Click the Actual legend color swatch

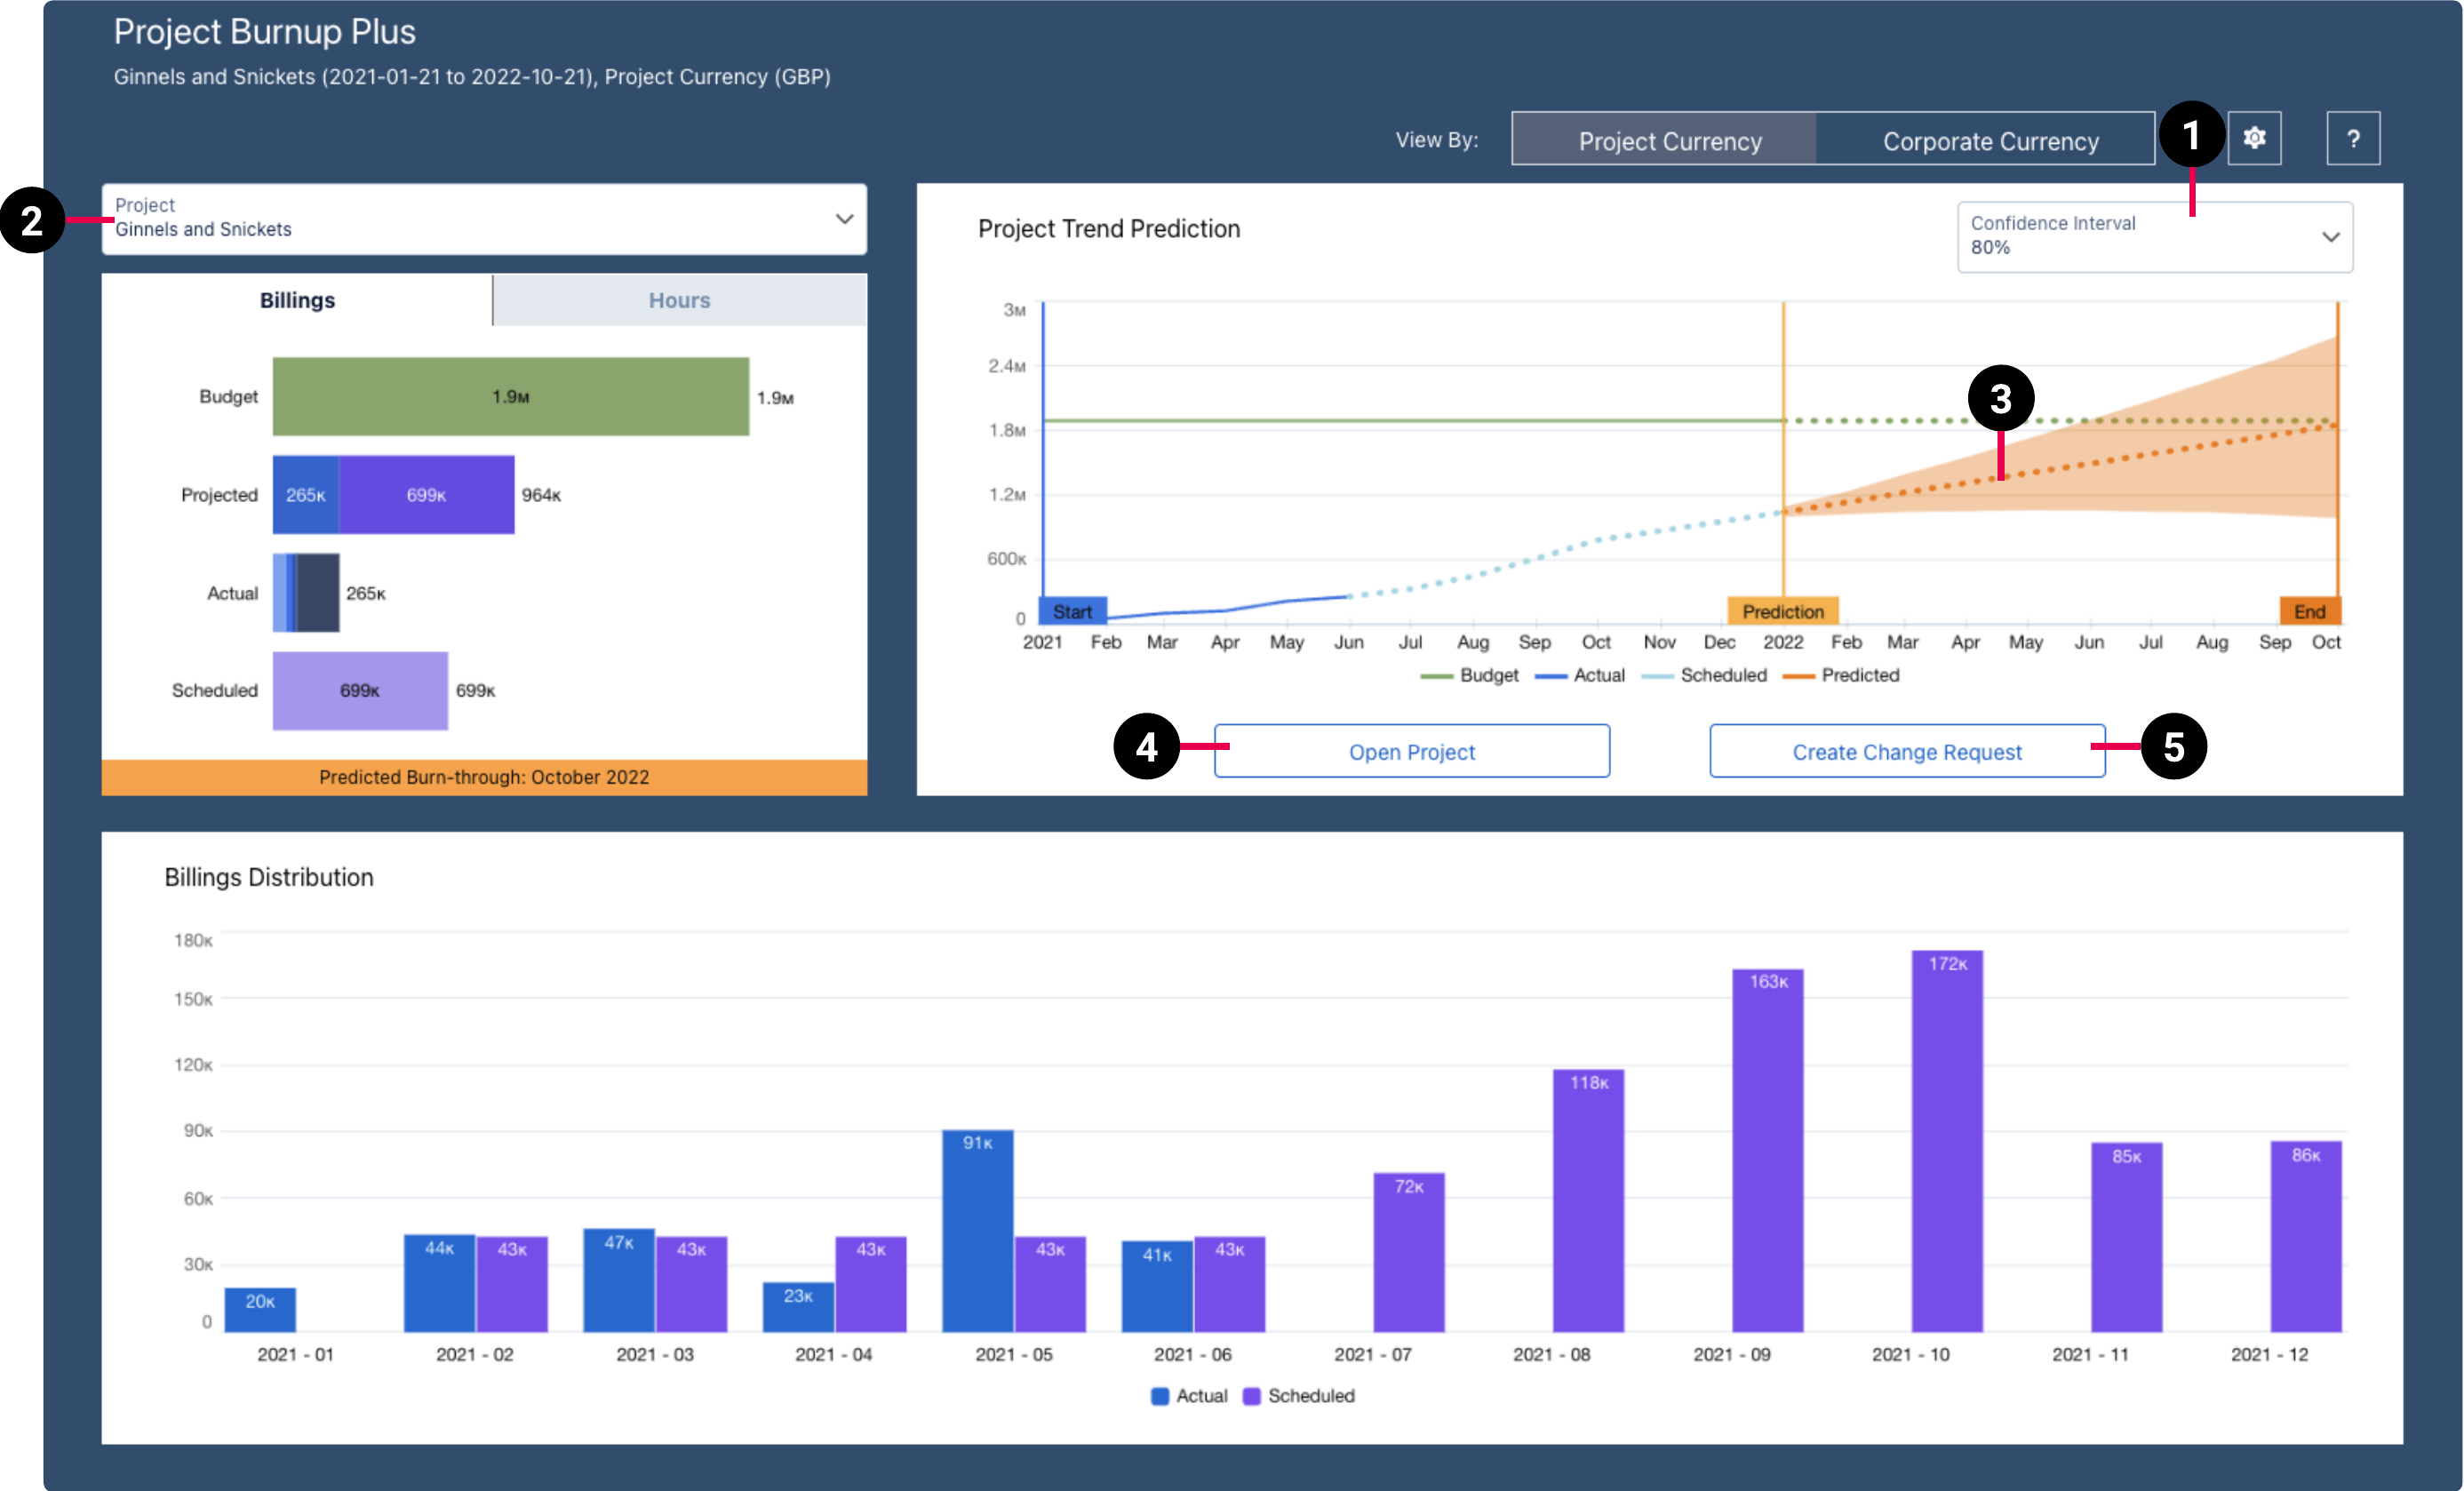coord(1158,1396)
